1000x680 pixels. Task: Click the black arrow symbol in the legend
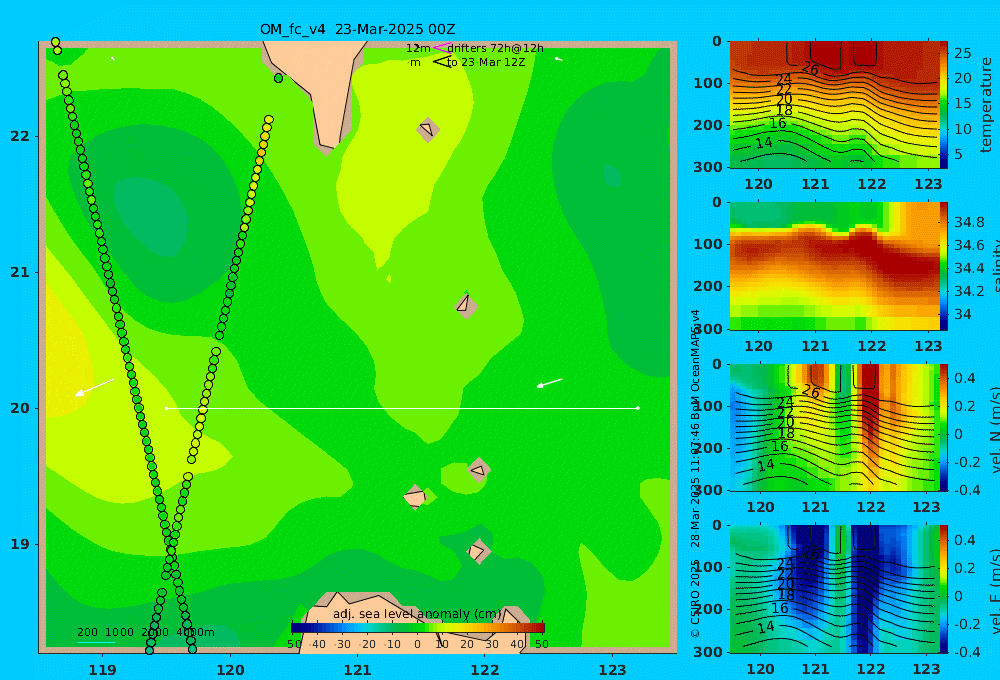coord(442,62)
